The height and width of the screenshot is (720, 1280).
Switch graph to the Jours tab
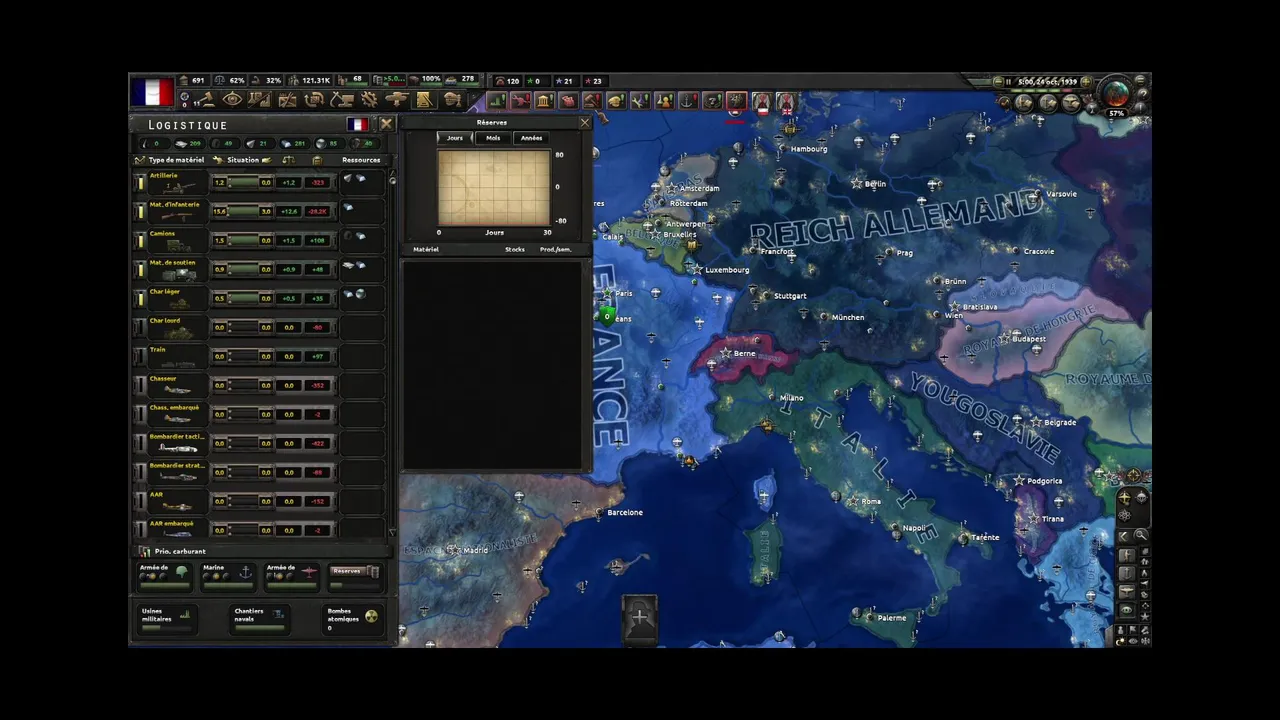click(455, 138)
